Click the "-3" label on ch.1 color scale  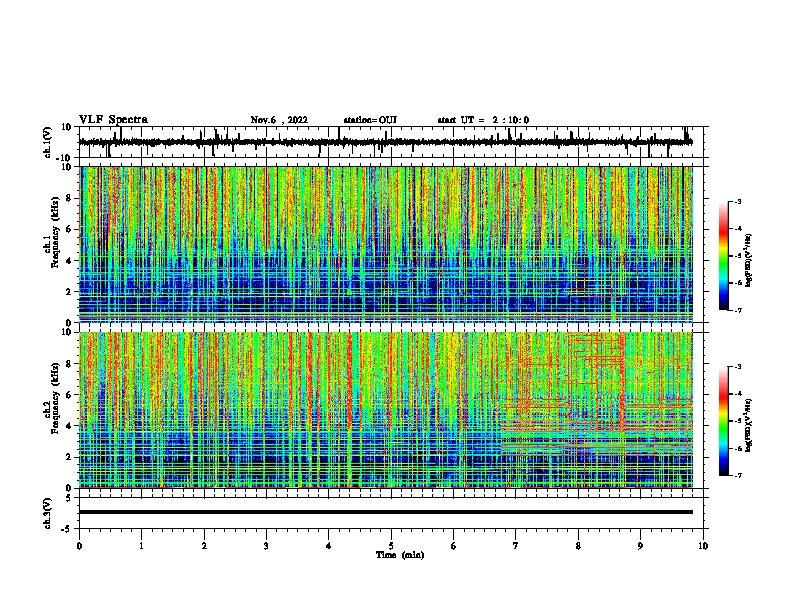(738, 201)
